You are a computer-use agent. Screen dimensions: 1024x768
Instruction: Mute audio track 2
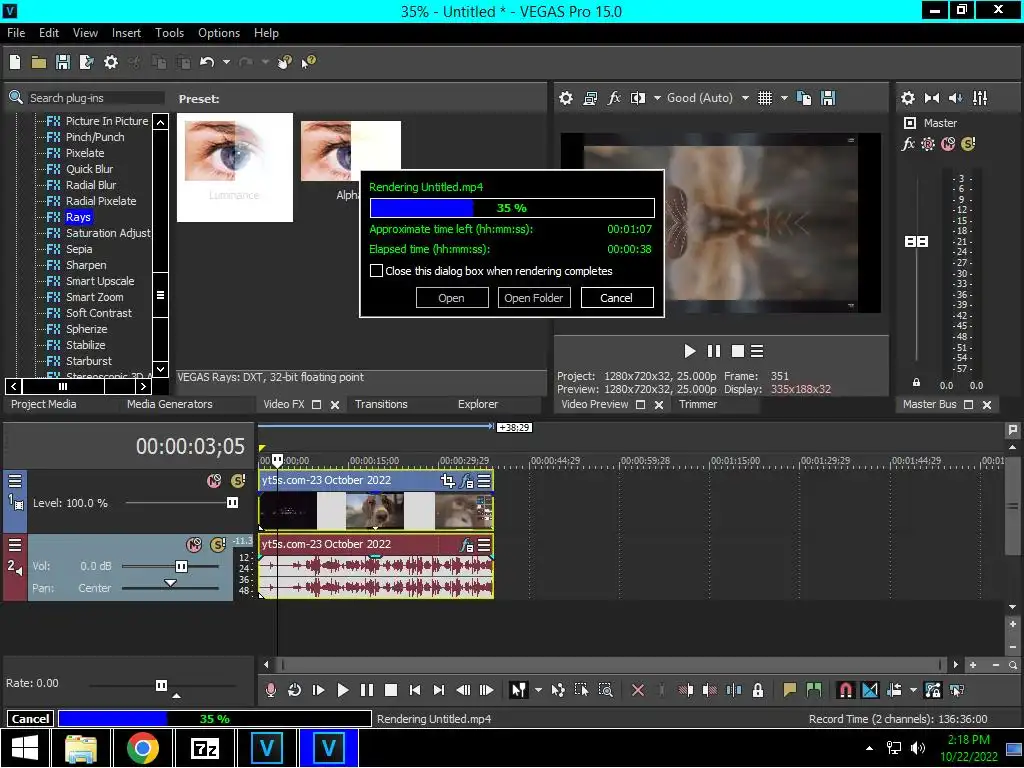click(x=194, y=544)
